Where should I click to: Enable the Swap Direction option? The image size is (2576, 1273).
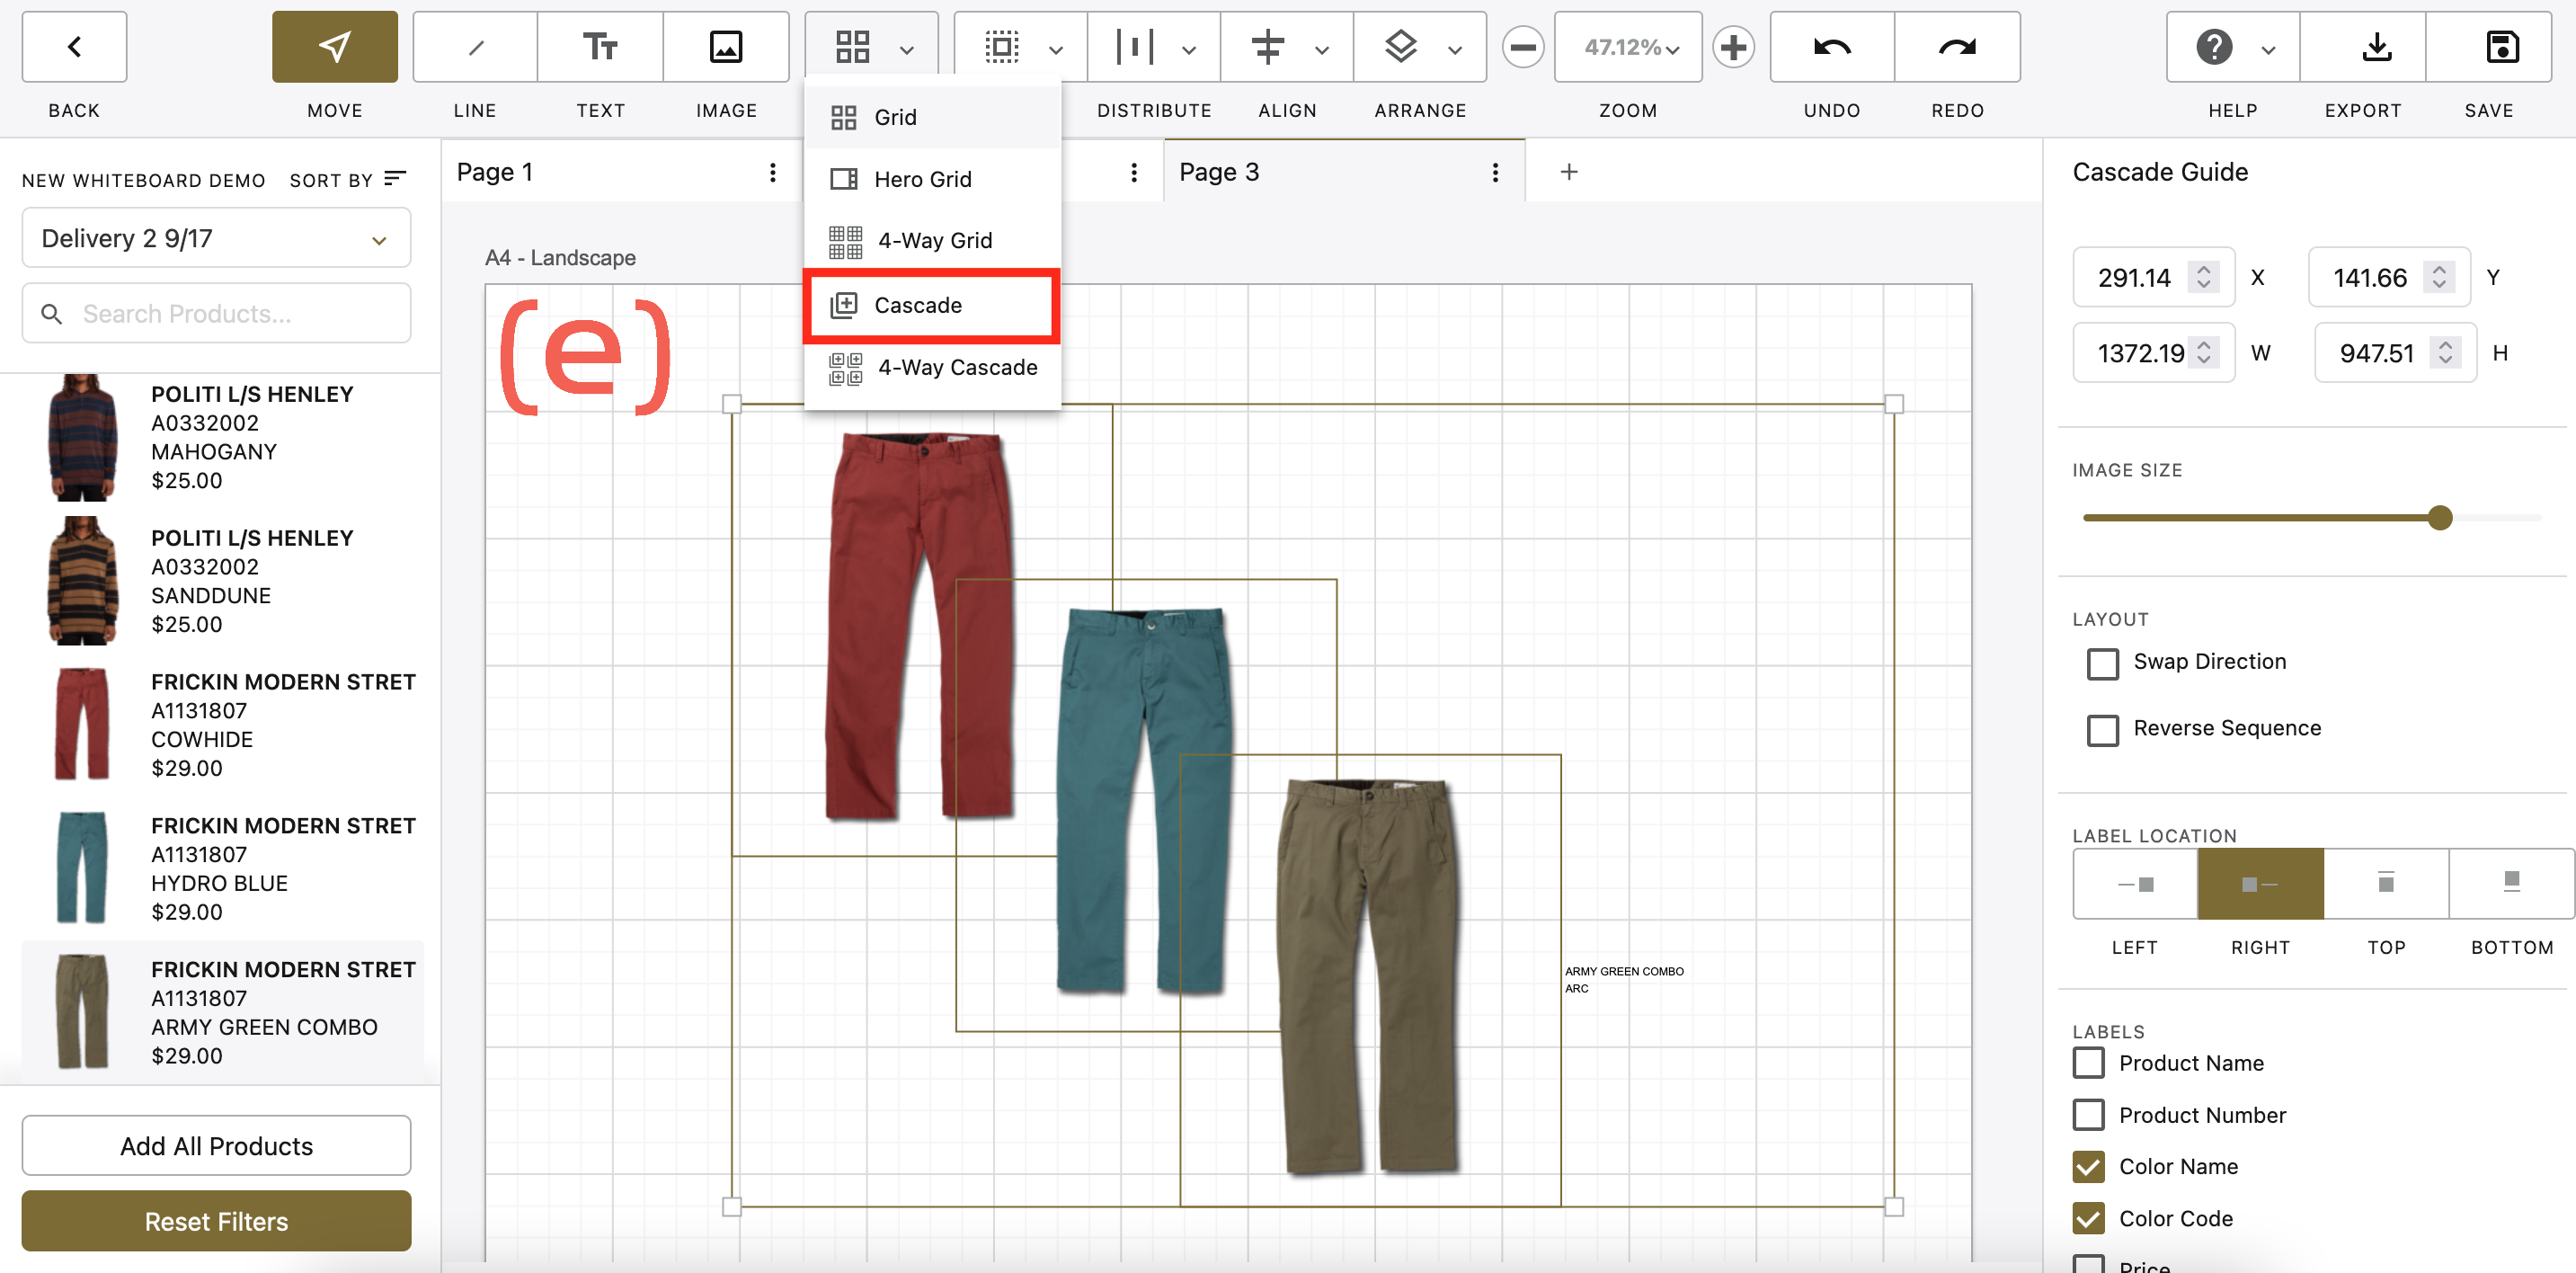[x=2103, y=663]
